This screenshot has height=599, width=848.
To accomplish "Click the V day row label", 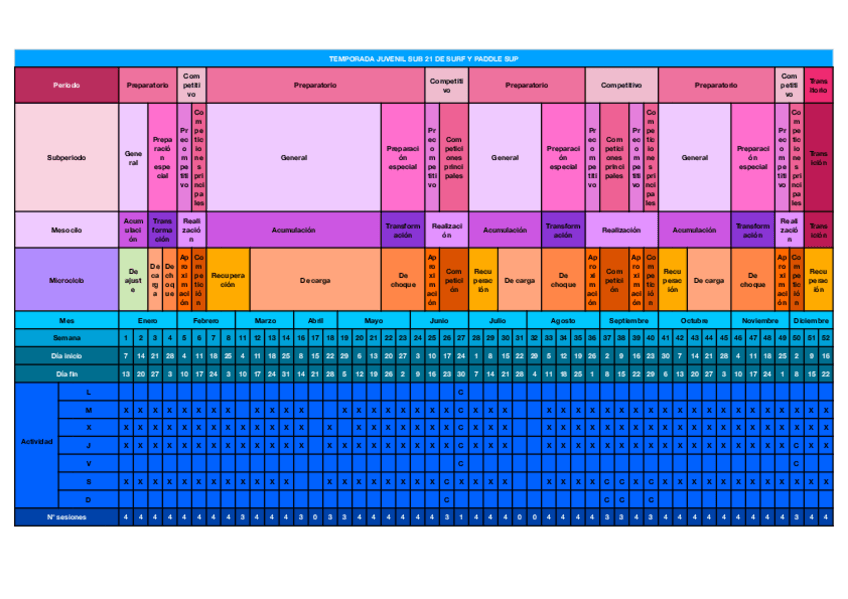I will [89, 463].
